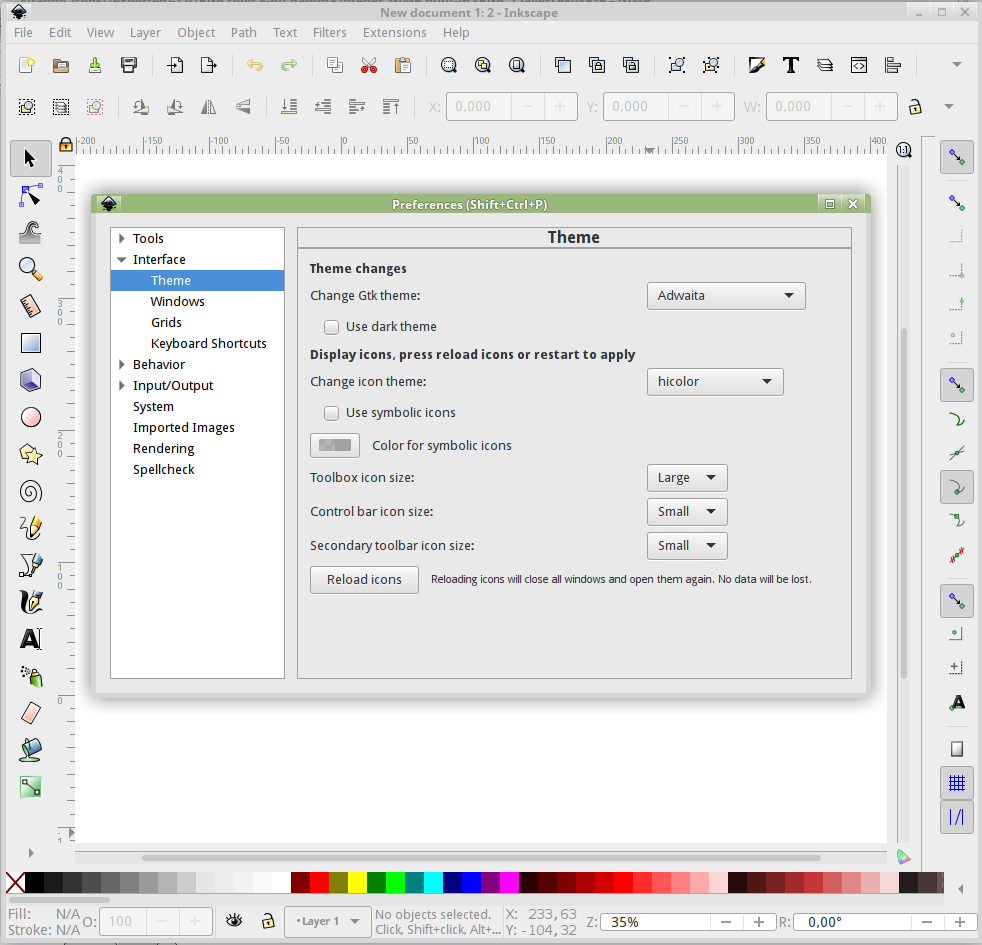Viewport: 982px width, 945px height.
Task: Open Color for symbolic icons swatch
Action: click(x=335, y=445)
